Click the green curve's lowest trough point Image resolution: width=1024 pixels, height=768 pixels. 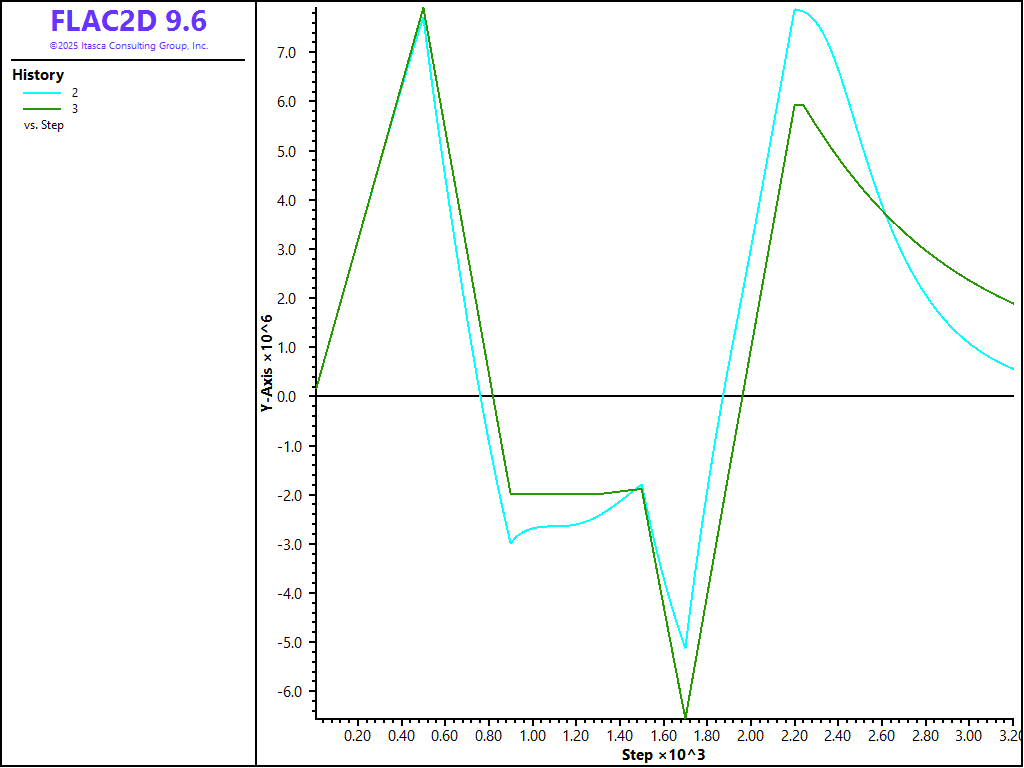click(685, 716)
